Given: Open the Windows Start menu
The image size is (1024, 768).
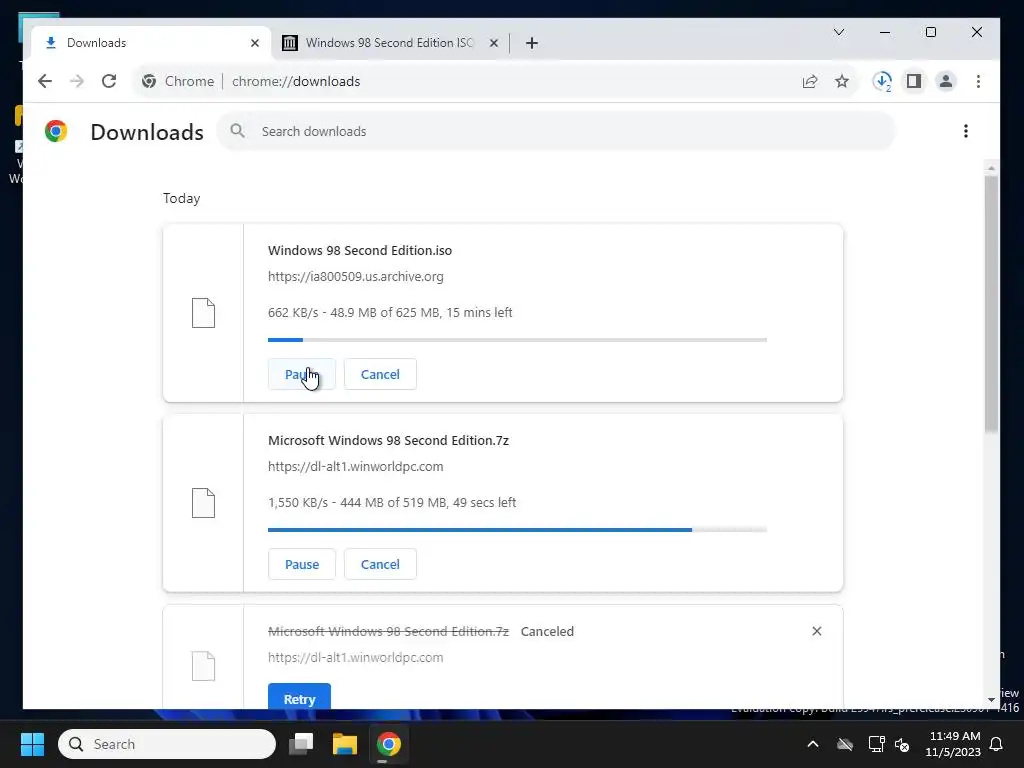Looking at the screenshot, I should [x=32, y=744].
